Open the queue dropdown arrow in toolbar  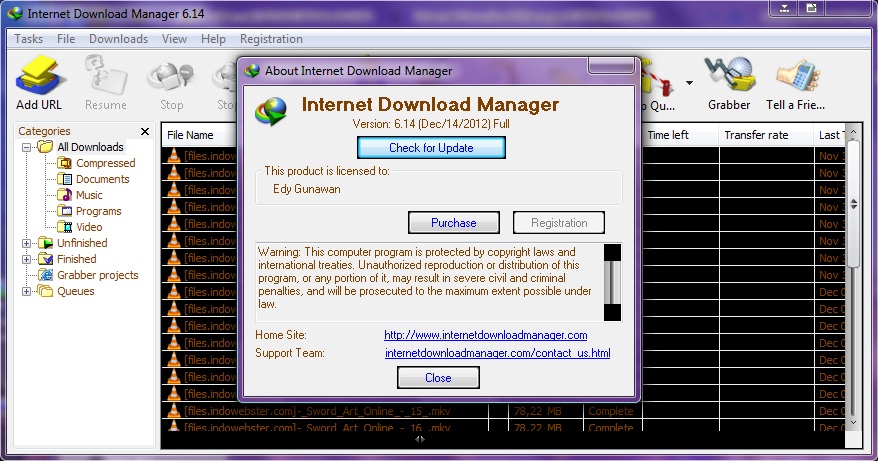coord(689,83)
